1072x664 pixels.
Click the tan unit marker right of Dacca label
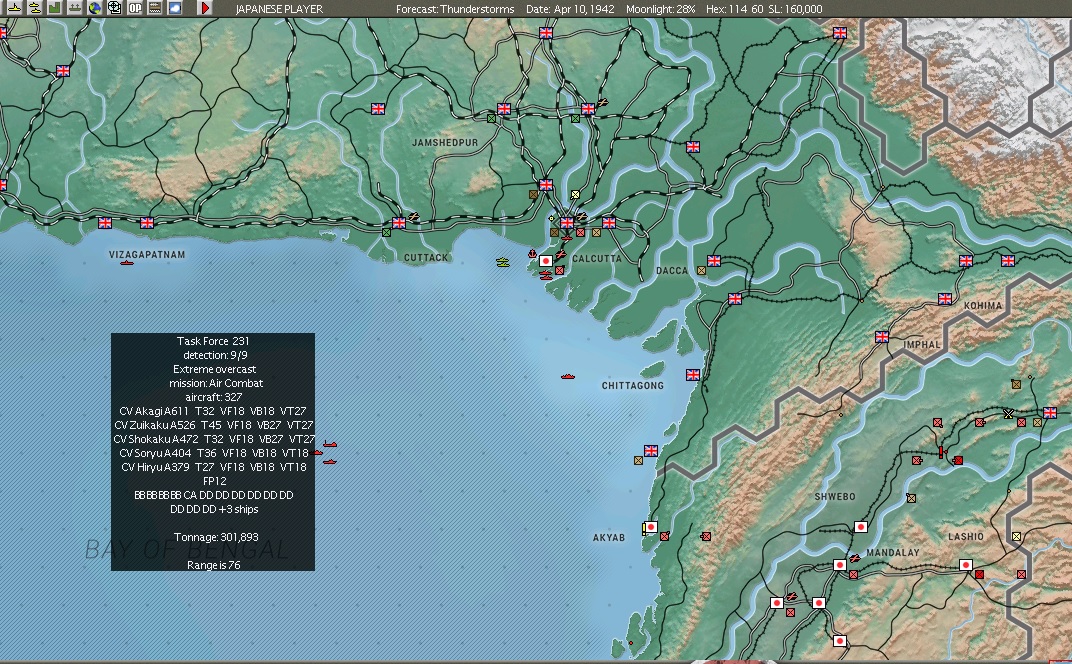(x=701, y=271)
